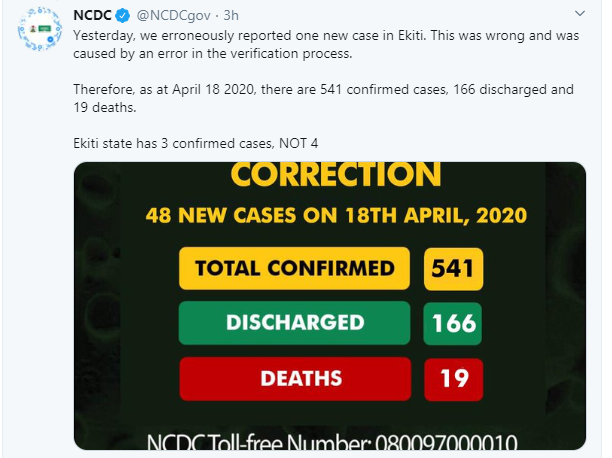Open the NCDC profile avatar
Image resolution: width=612 pixels, height=458 pixels.
coord(40,29)
